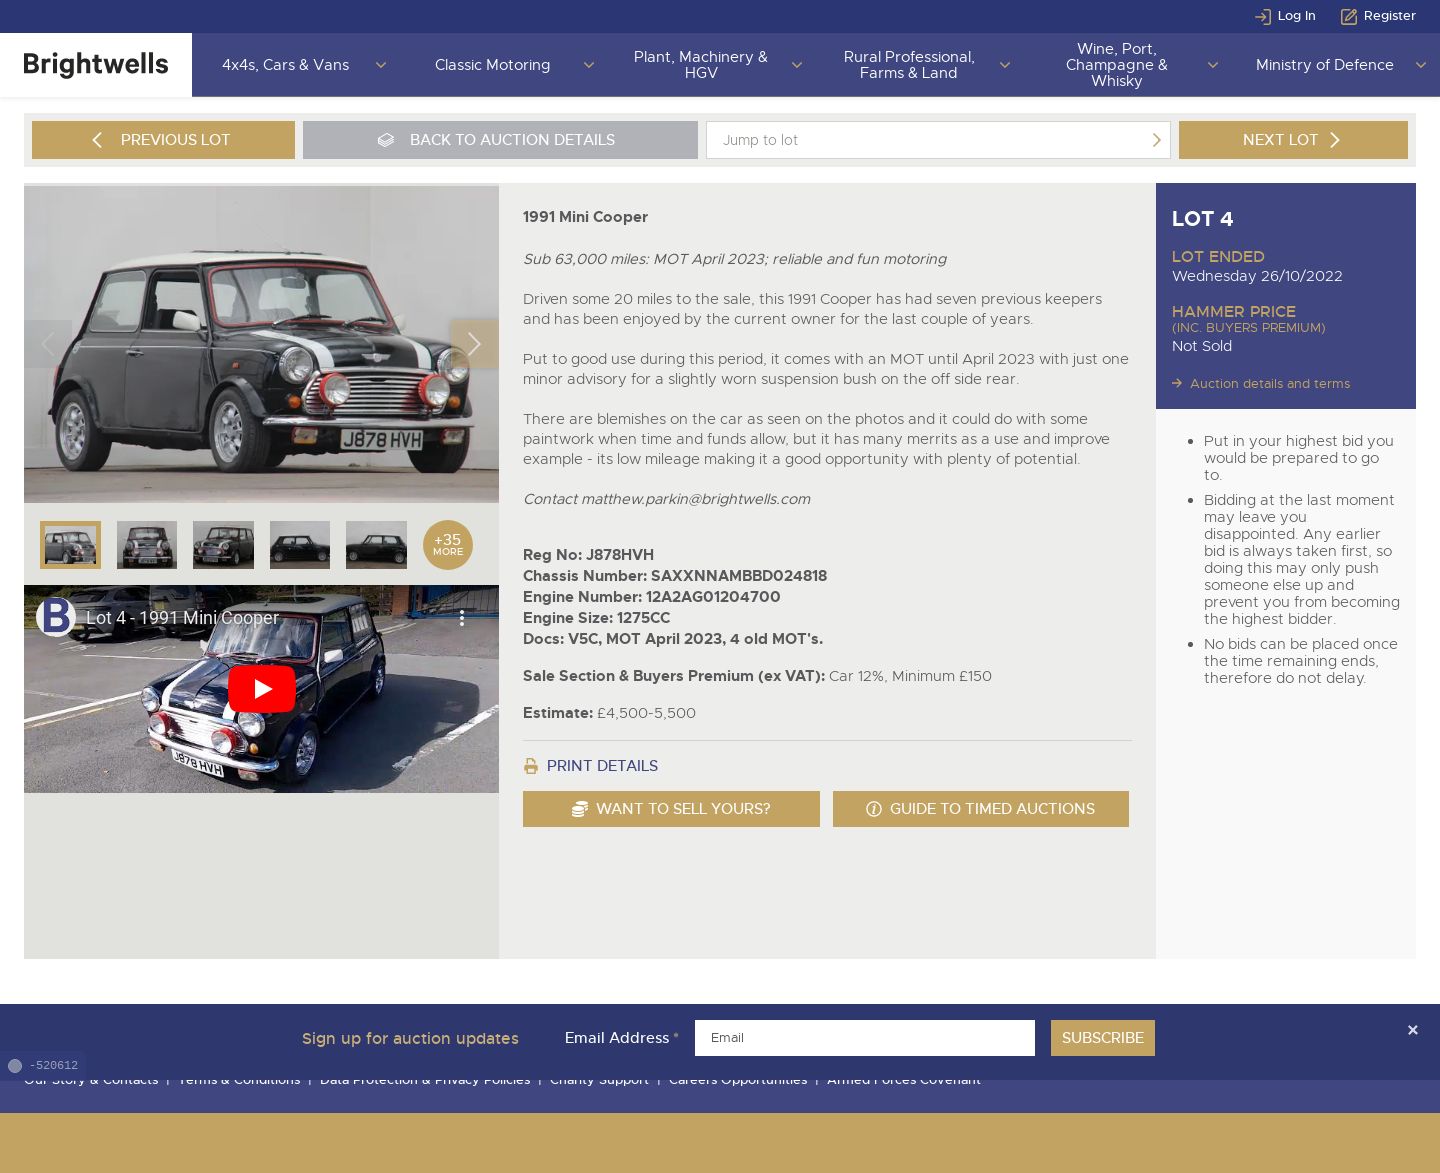Viewport: 1440px width, 1173px height.
Task: Open the Brightwells home logo
Action: pos(96,65)
